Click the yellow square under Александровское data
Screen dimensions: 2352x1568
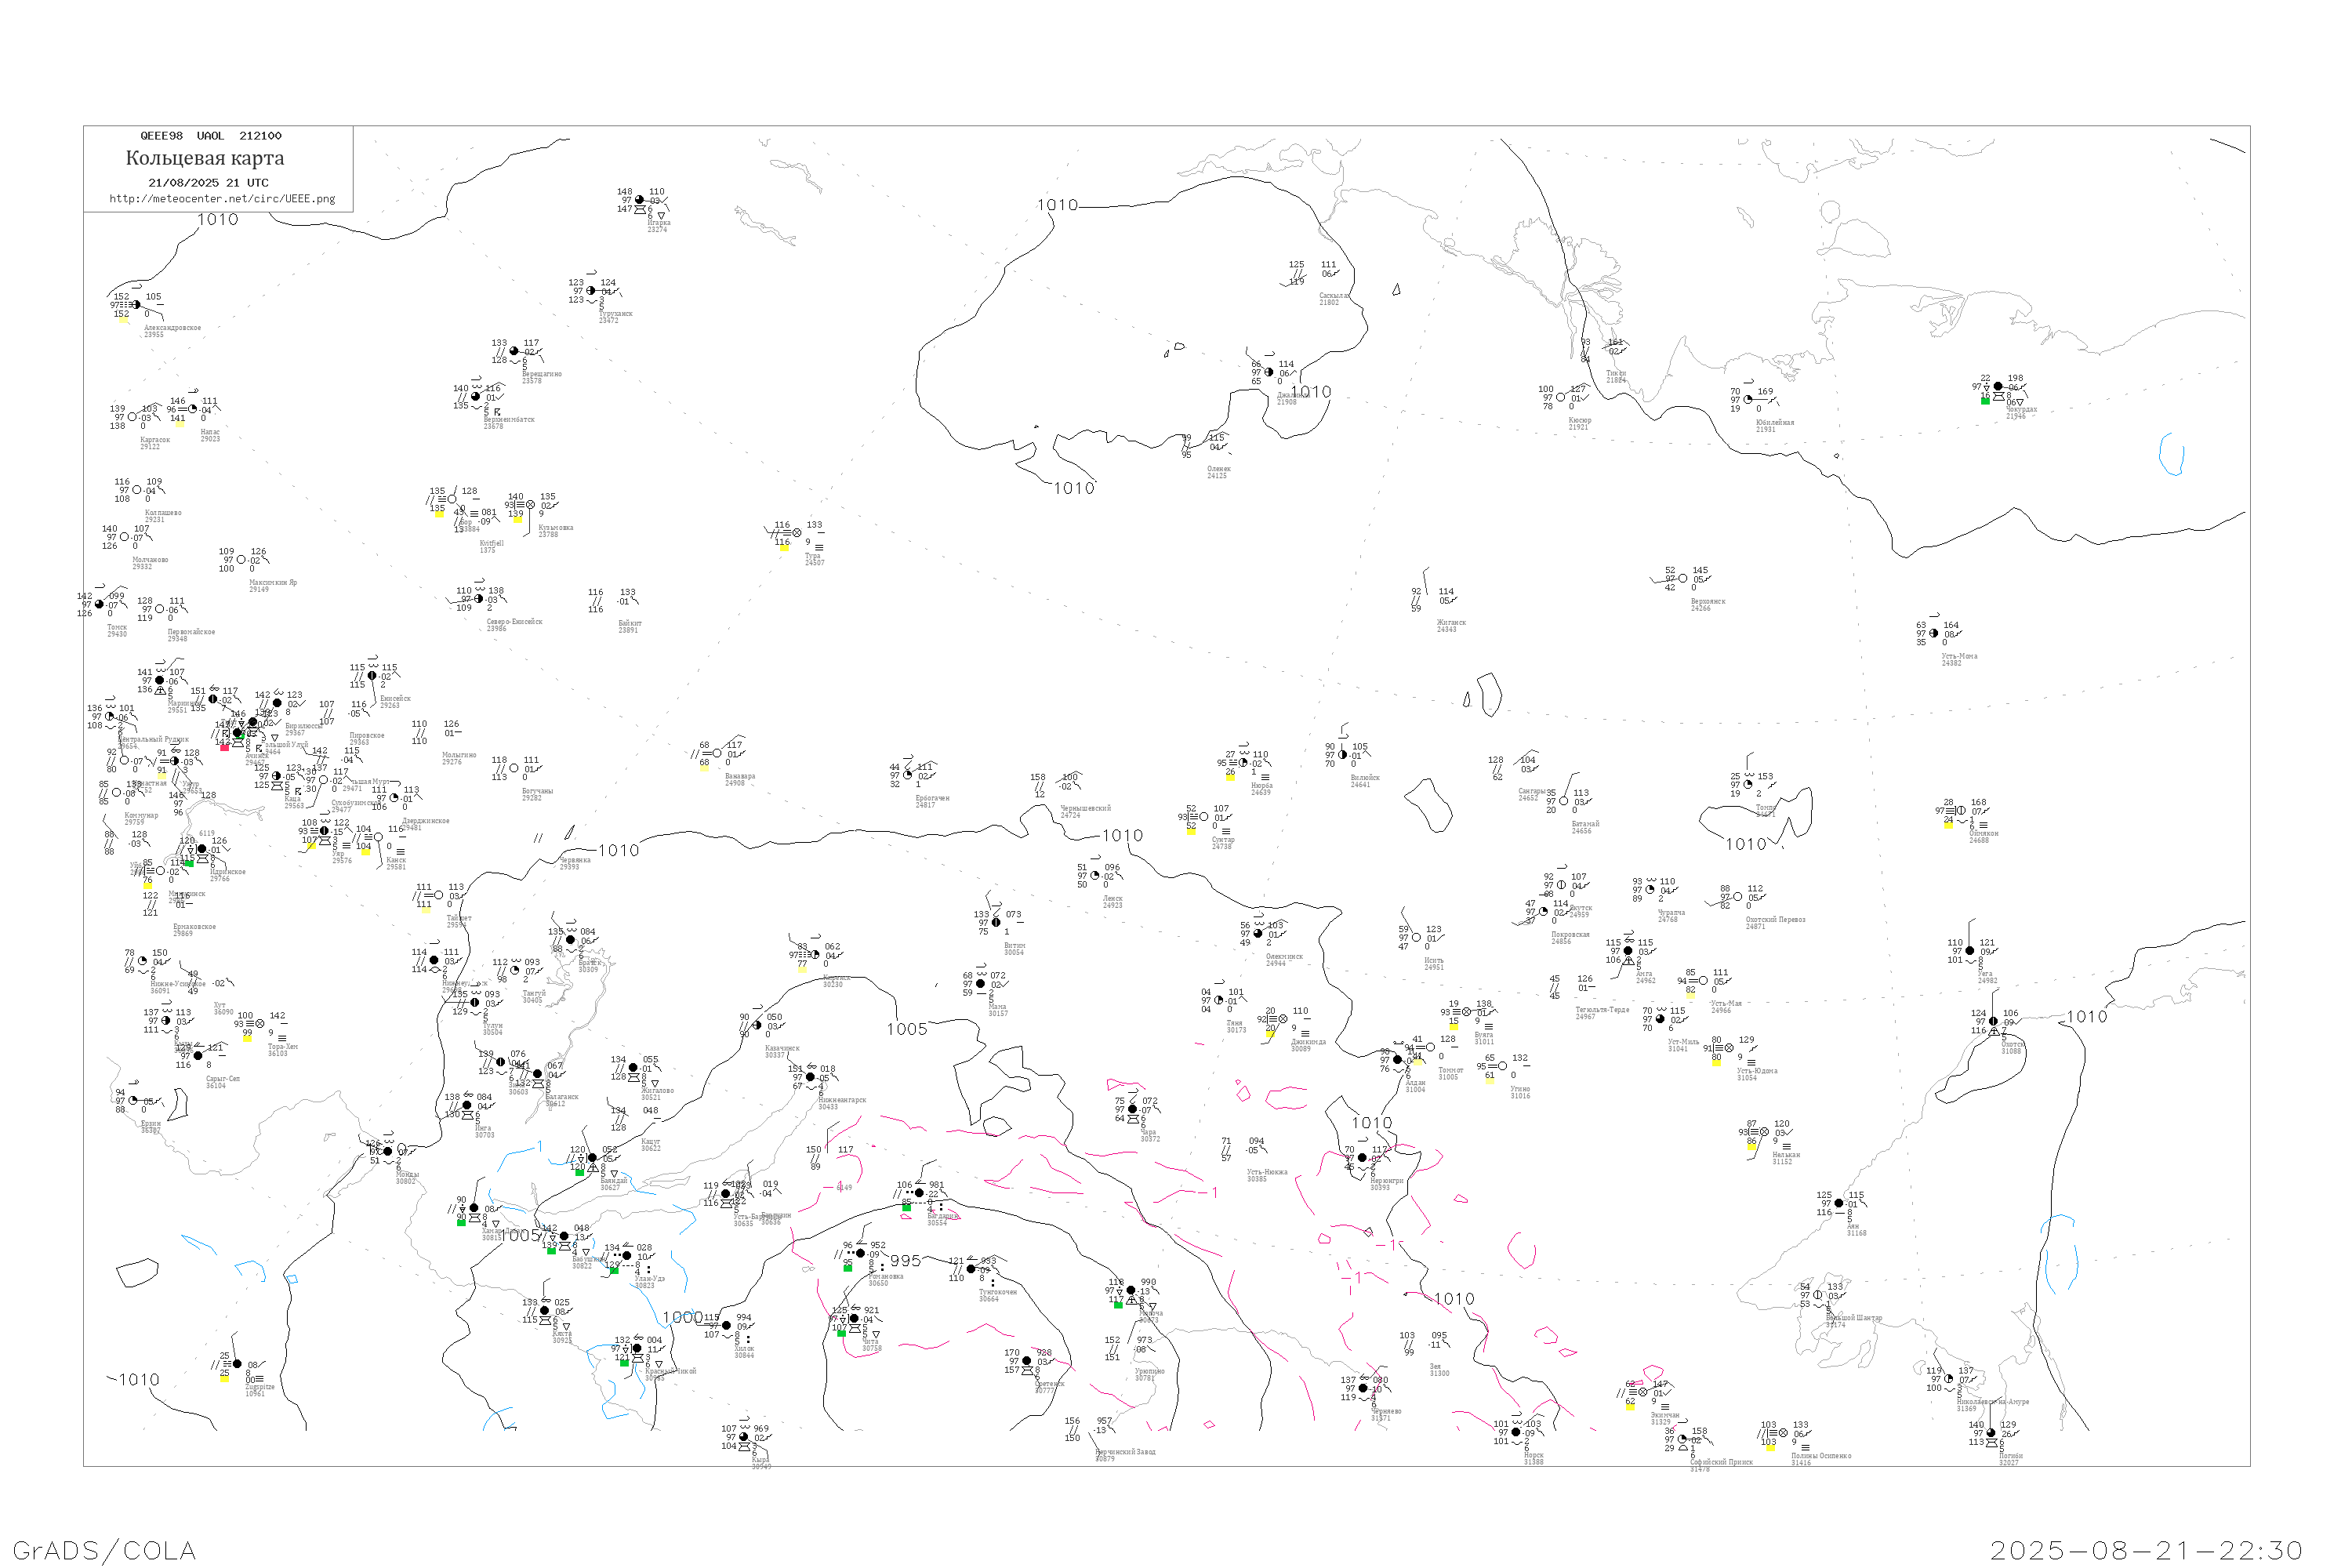pyautogui.click(x=123, y=319)
